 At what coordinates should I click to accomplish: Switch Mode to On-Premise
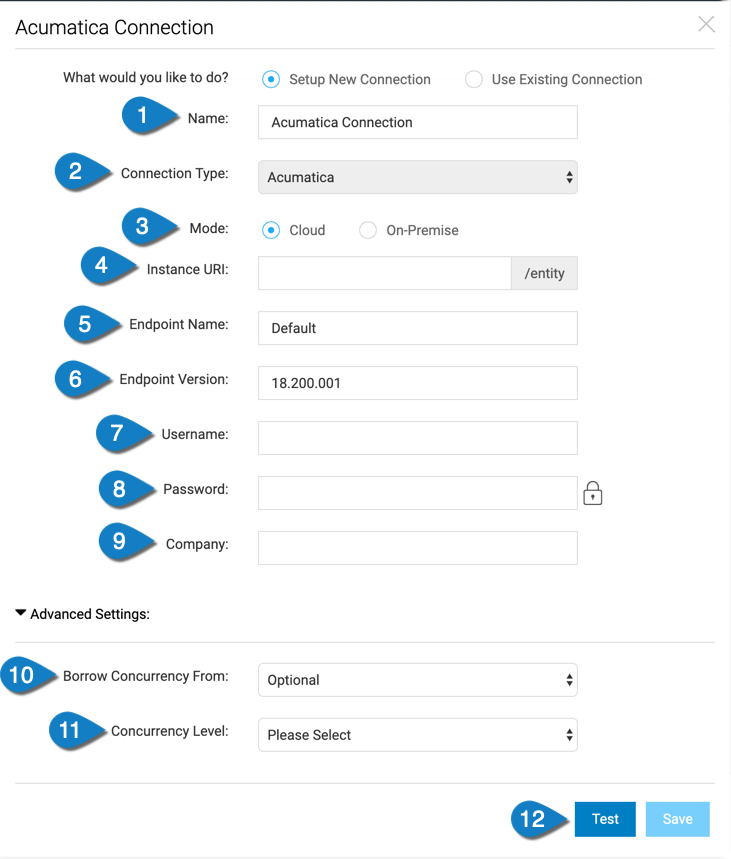(x=368, y=230)
